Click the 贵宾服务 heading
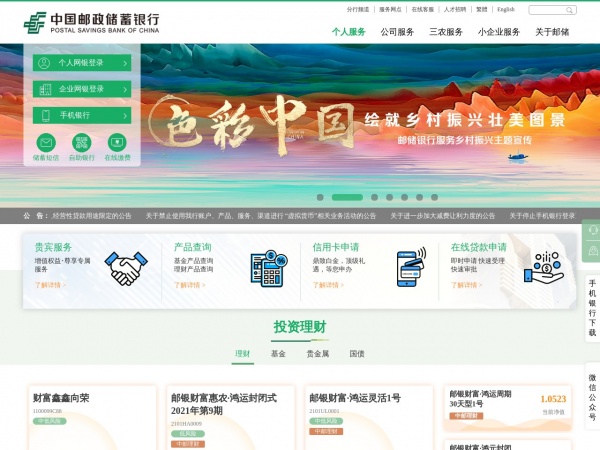The width and height of the screenshot is (600, 450). [x=53, y=247]
